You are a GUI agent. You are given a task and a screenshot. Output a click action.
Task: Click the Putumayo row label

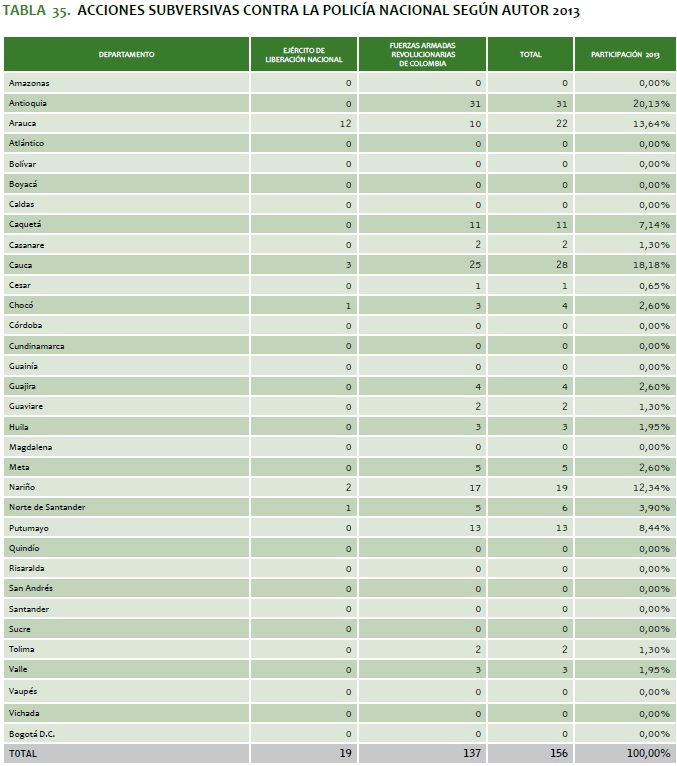(28, 528)
